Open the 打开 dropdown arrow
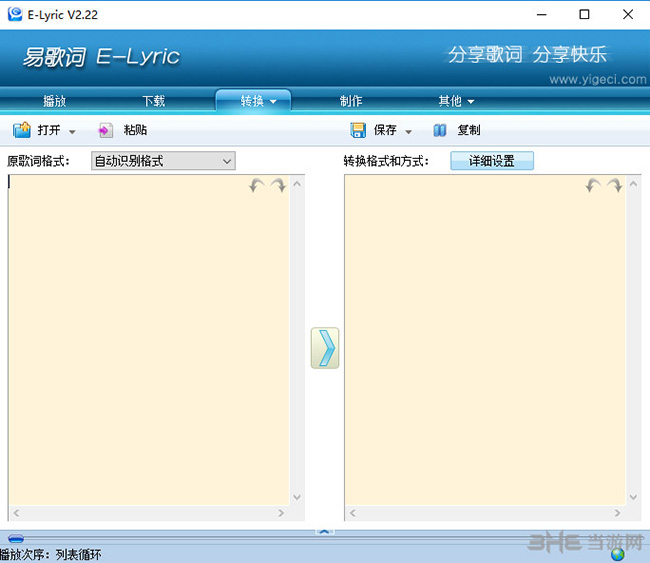 pyautogui.click(x=72, y=132)
